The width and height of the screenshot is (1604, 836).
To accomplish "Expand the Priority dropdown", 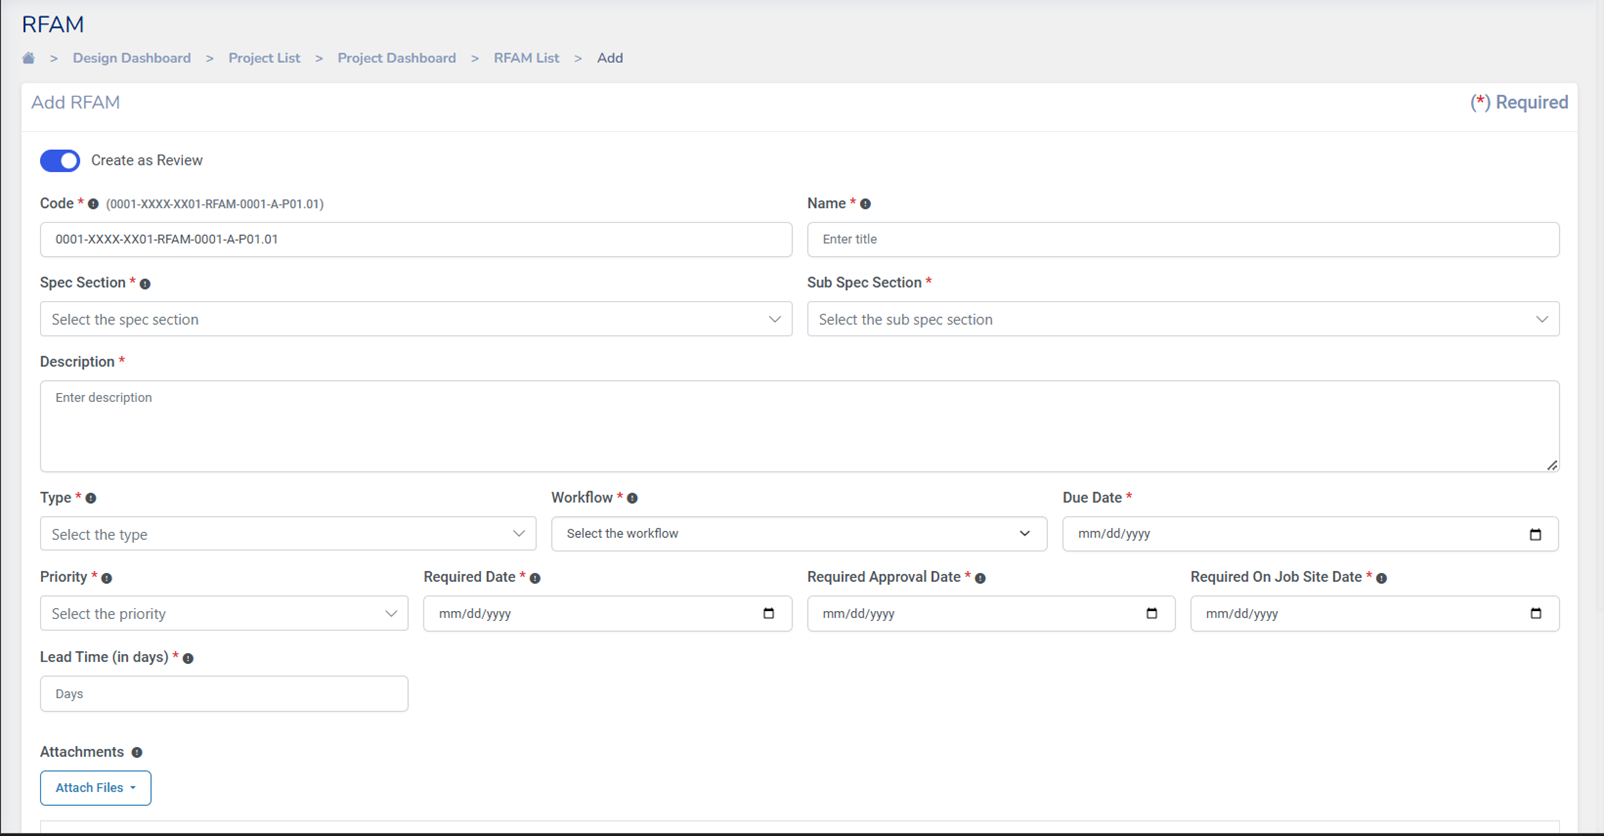I will click(x=224, y=614).
